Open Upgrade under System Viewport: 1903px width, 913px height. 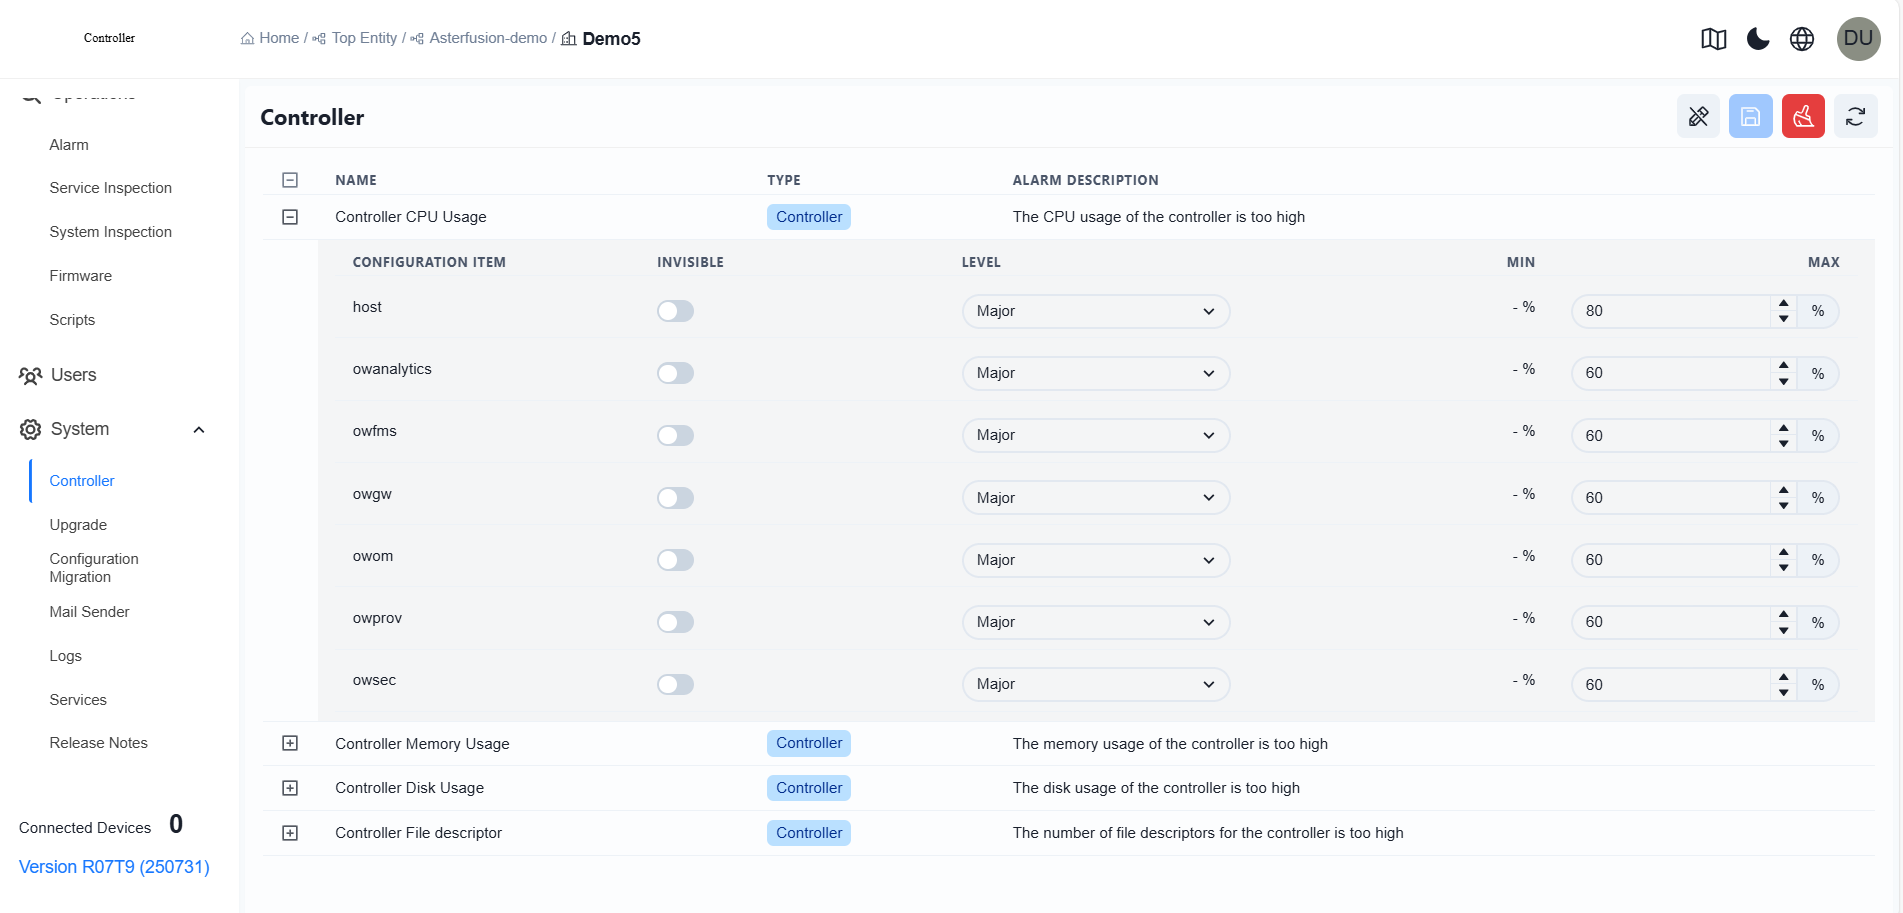click(x=78, y=525)
